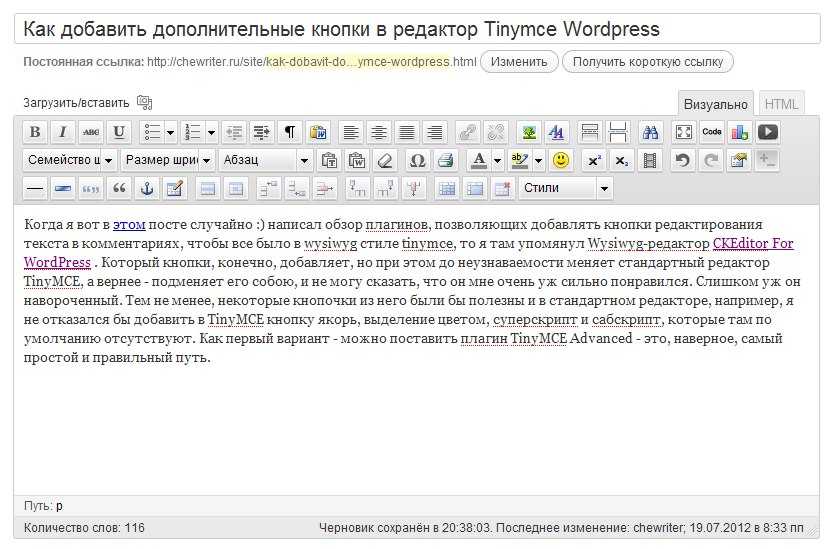Click the paste from Word icon in second row
Screen dimensions: 835x549
pyautogui.click(x=357, y=160)
